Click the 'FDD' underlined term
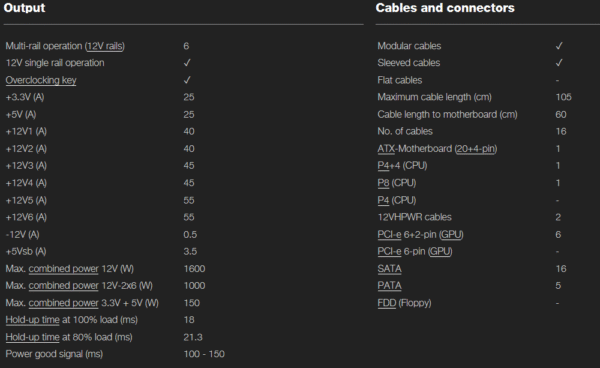The height and width of the screenshot is (368, 600). point(386,303)
